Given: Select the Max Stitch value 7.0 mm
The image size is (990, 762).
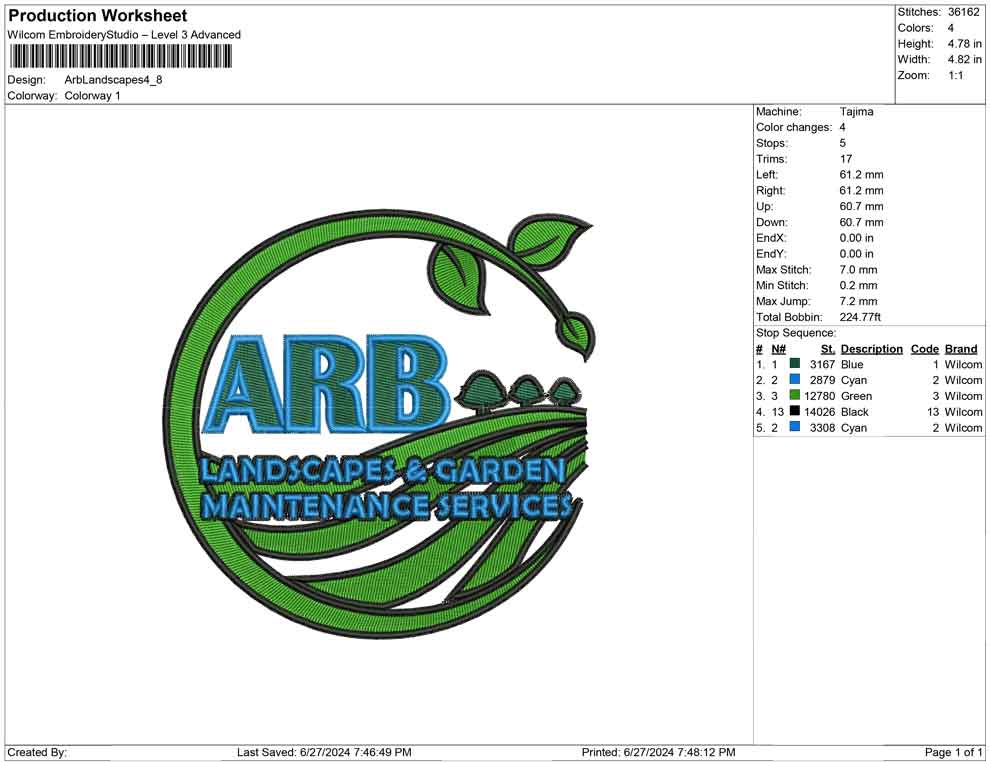Looking at the screenshot, I should (858, 270).
